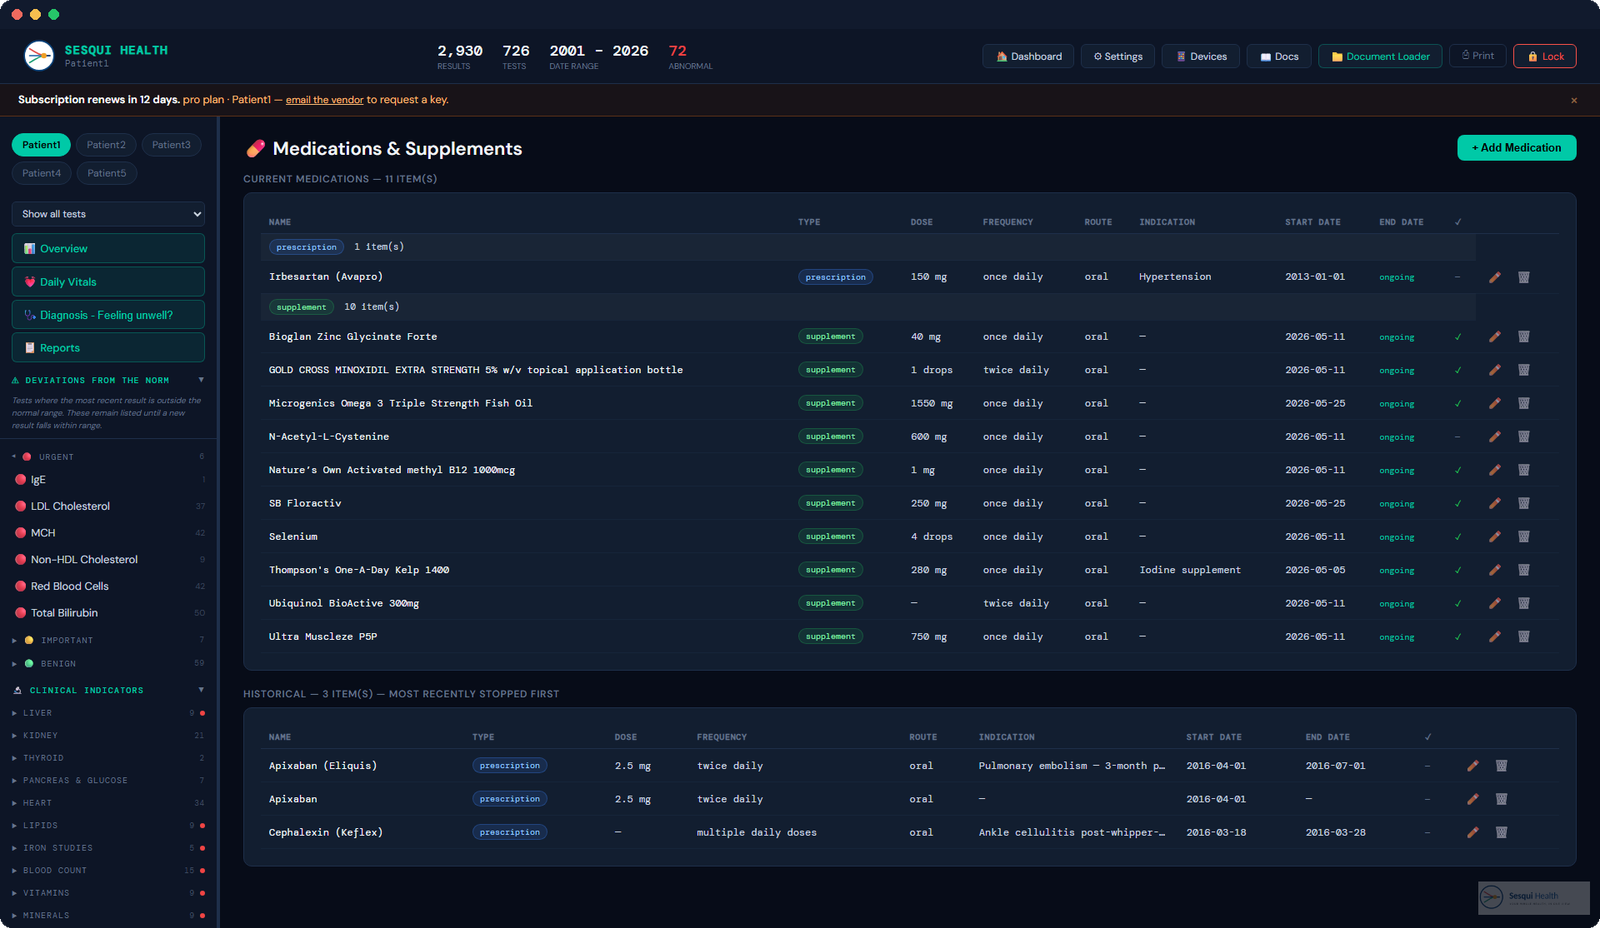This screenshot has height=928, width=1600.
Task: Delete the Irbesartan (Avapro) medication entry
Action: click(x=1524, y=277)
